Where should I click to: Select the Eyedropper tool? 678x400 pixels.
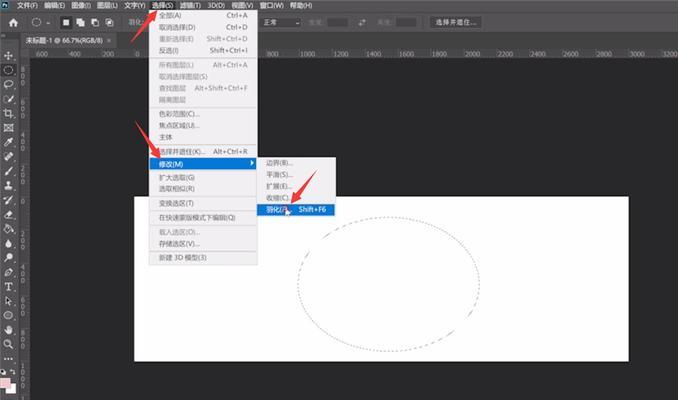pyautogui.click(x=8, y=142)
